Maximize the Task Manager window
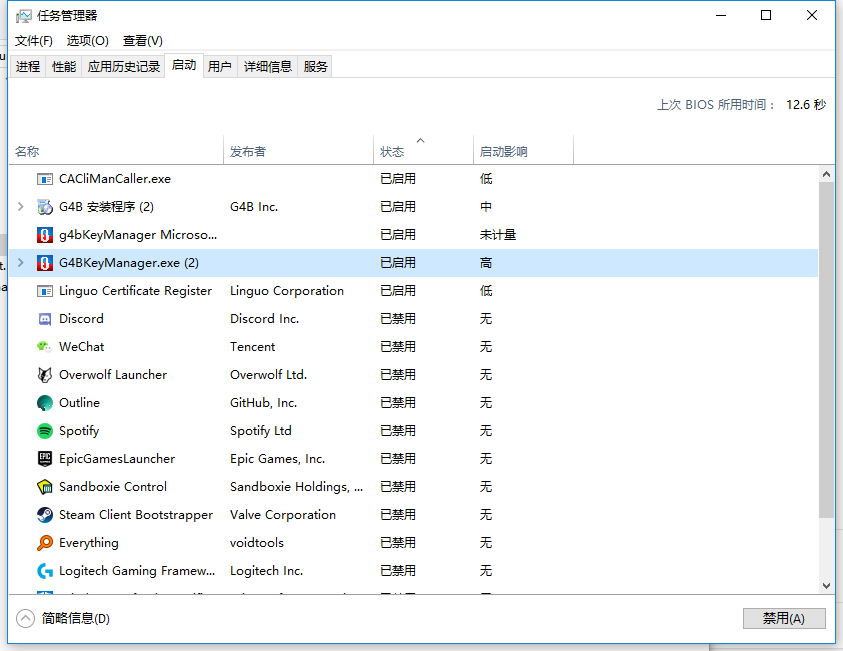The height and width of the screenshot is (651, 843). click(766, 16)
